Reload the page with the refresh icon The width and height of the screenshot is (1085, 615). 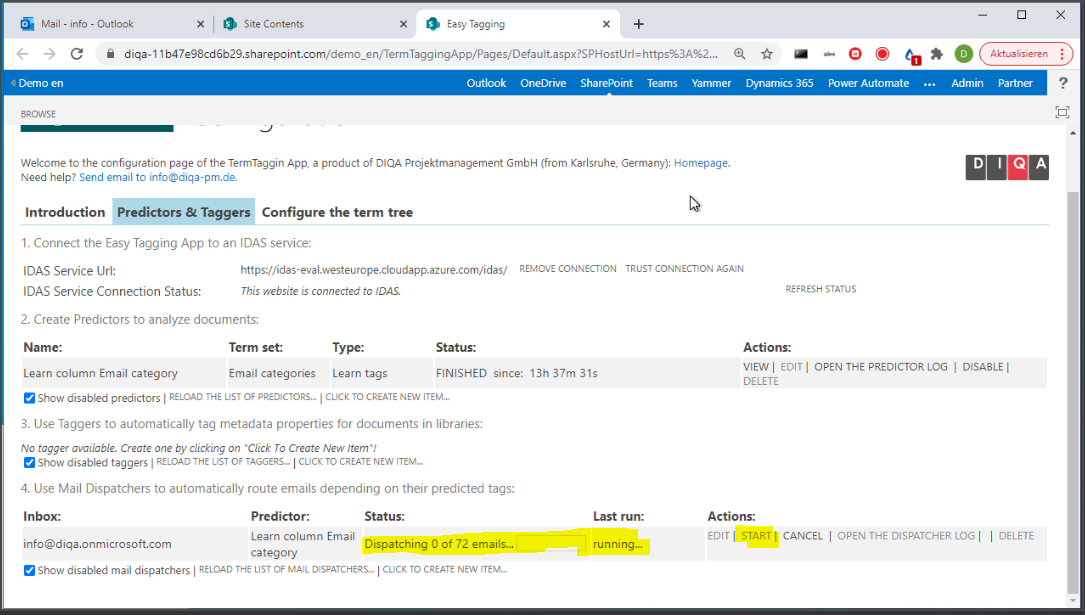(76, 54)
